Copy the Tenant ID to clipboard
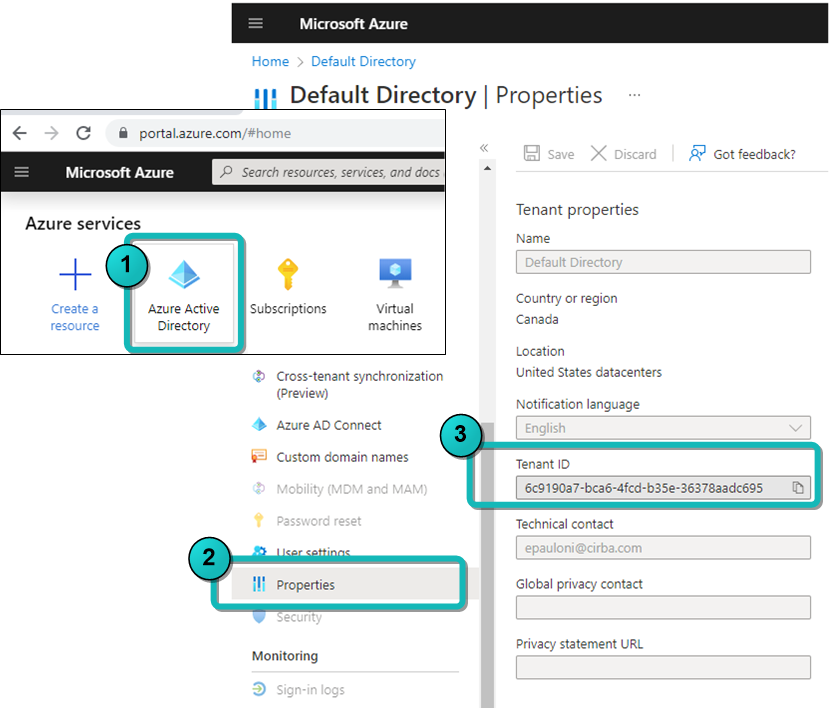This screenshot has width=829, height=708. coord(798,488)
